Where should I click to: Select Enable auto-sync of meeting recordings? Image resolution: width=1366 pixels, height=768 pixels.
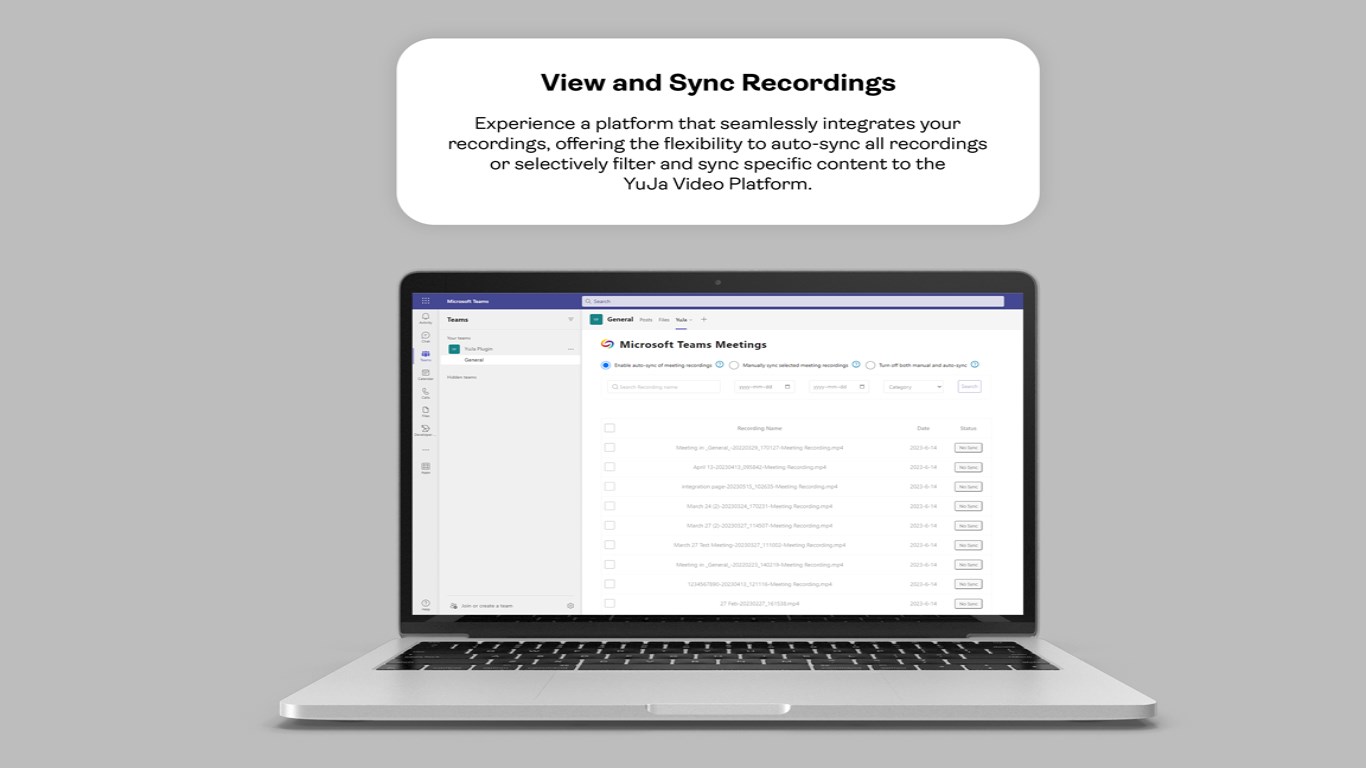606,366
